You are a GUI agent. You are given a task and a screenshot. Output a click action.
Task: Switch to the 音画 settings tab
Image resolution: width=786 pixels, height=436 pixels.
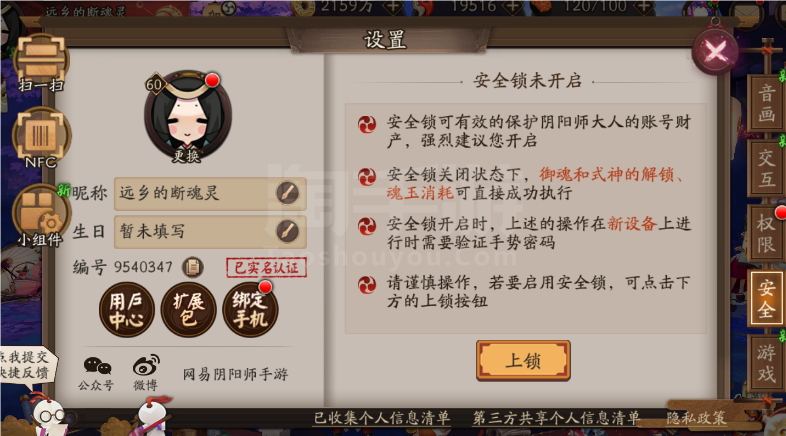766,104
